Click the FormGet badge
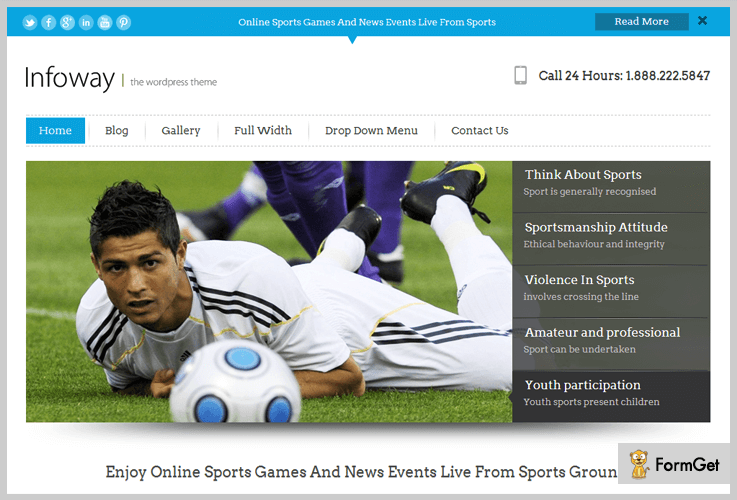The height and width of the screenshot is (500, 737). tap(674, 464)
